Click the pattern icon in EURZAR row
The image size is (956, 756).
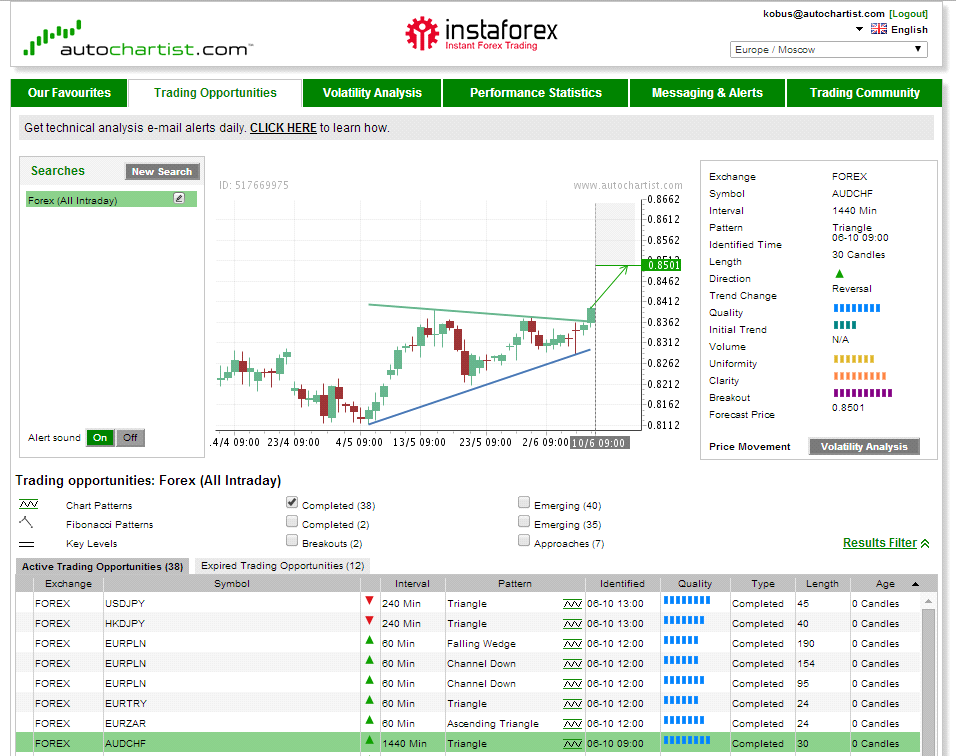coord(572,724)
